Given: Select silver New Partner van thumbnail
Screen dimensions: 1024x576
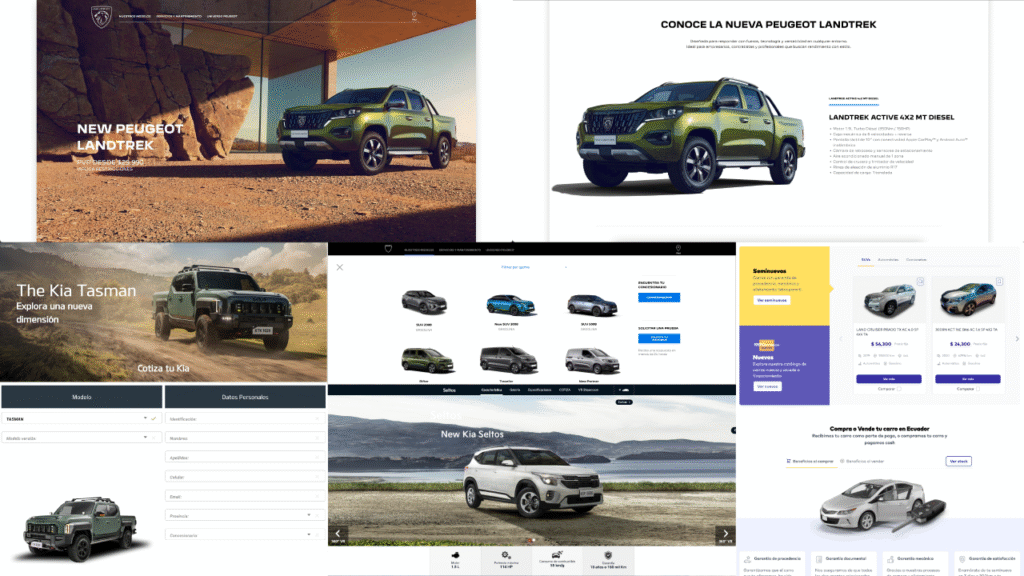Looking at the screenshot, I should (x=592, y=360).
